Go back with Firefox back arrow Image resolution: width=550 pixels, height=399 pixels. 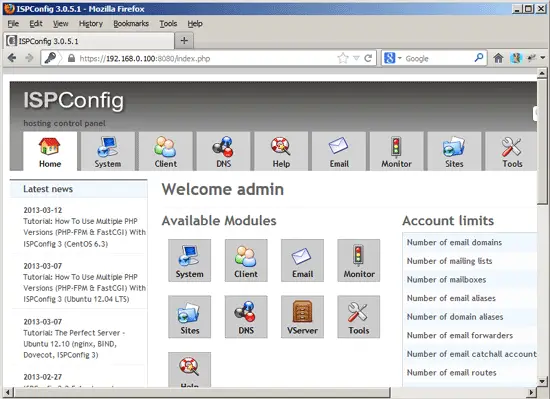click(x=12, y=58)
